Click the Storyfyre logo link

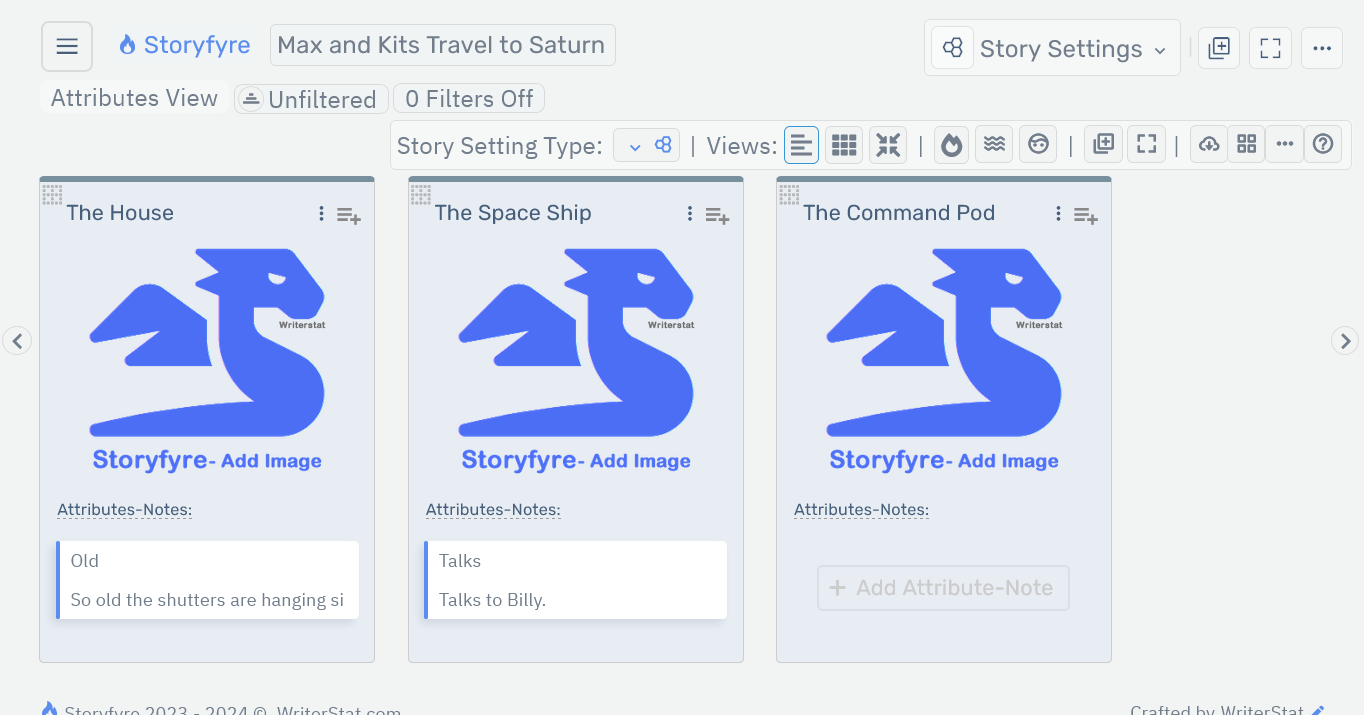[x=184, y=44]
